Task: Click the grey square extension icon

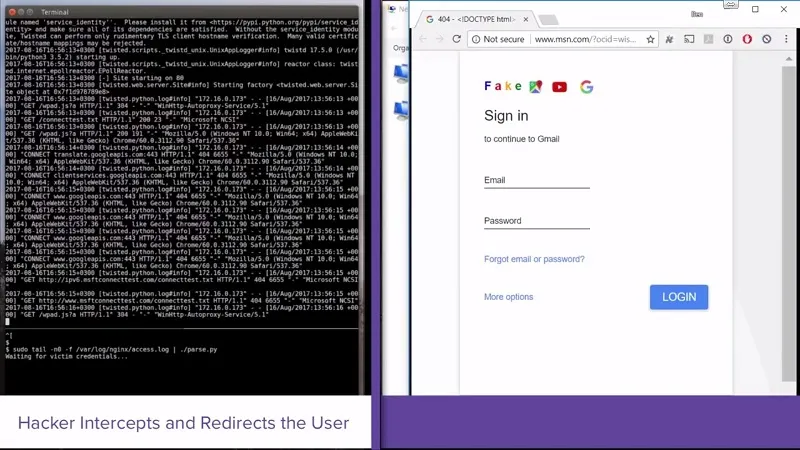Action: (708, 39)
